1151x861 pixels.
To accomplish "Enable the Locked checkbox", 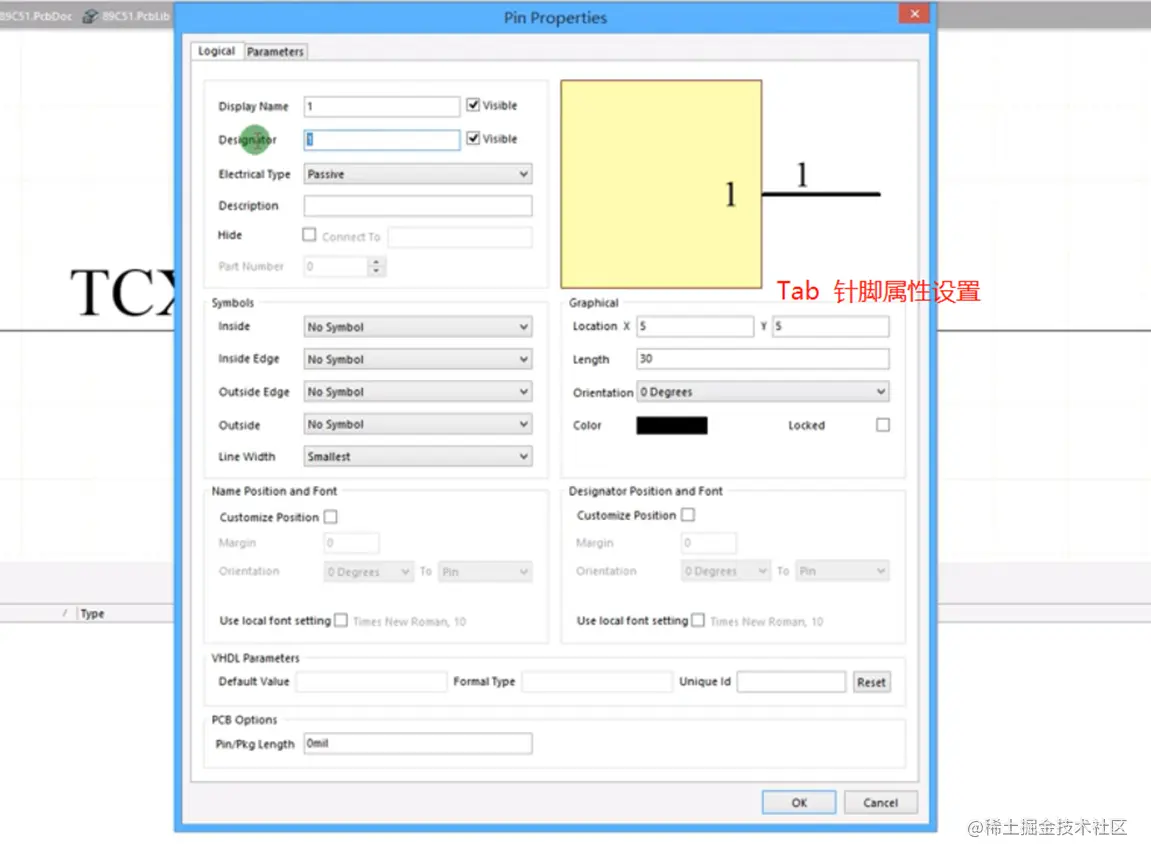I will pos(883,425).
